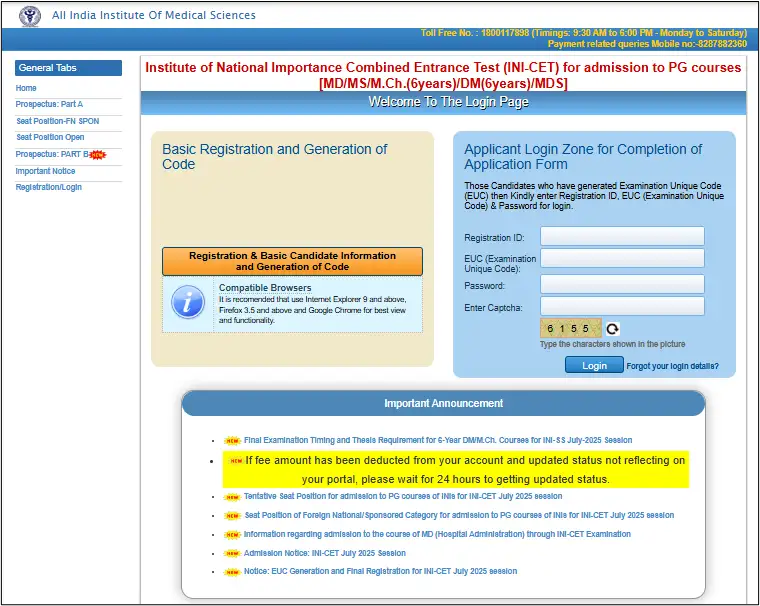Click Basic Registration and Generation of Code heading
Screen dimensions: 760x606
point(275,157)
